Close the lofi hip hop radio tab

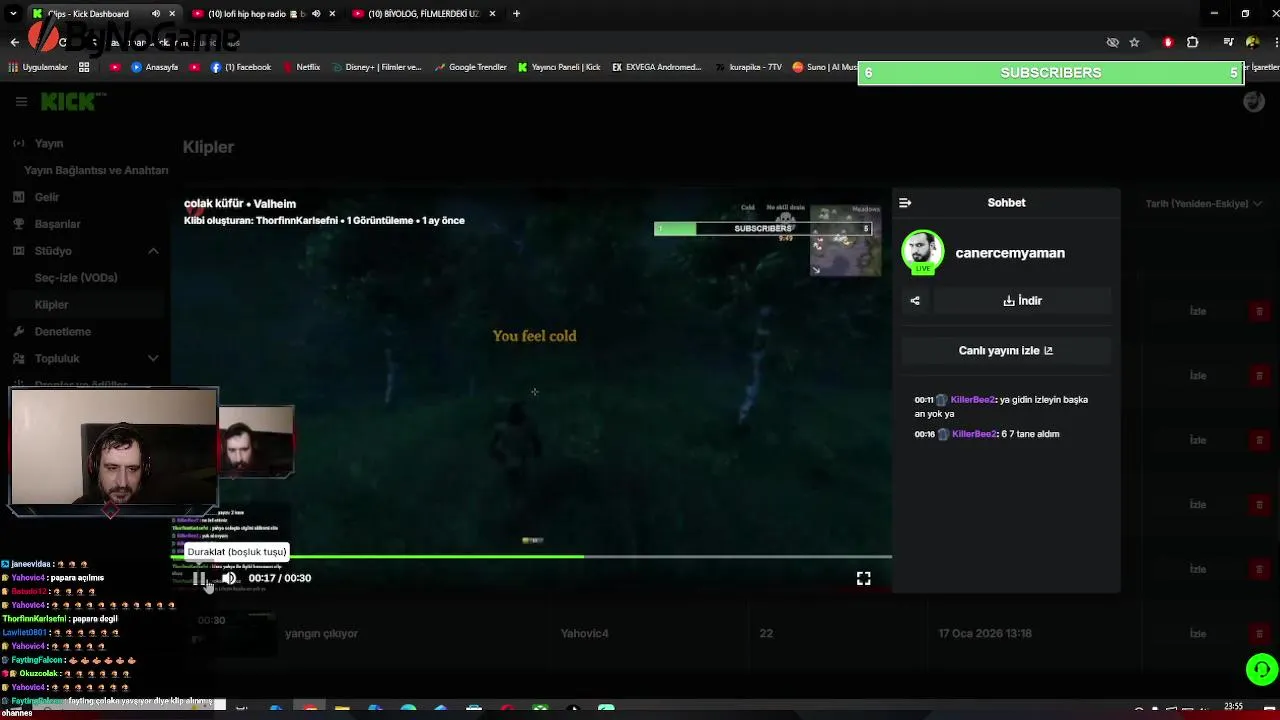click(332, 14)
